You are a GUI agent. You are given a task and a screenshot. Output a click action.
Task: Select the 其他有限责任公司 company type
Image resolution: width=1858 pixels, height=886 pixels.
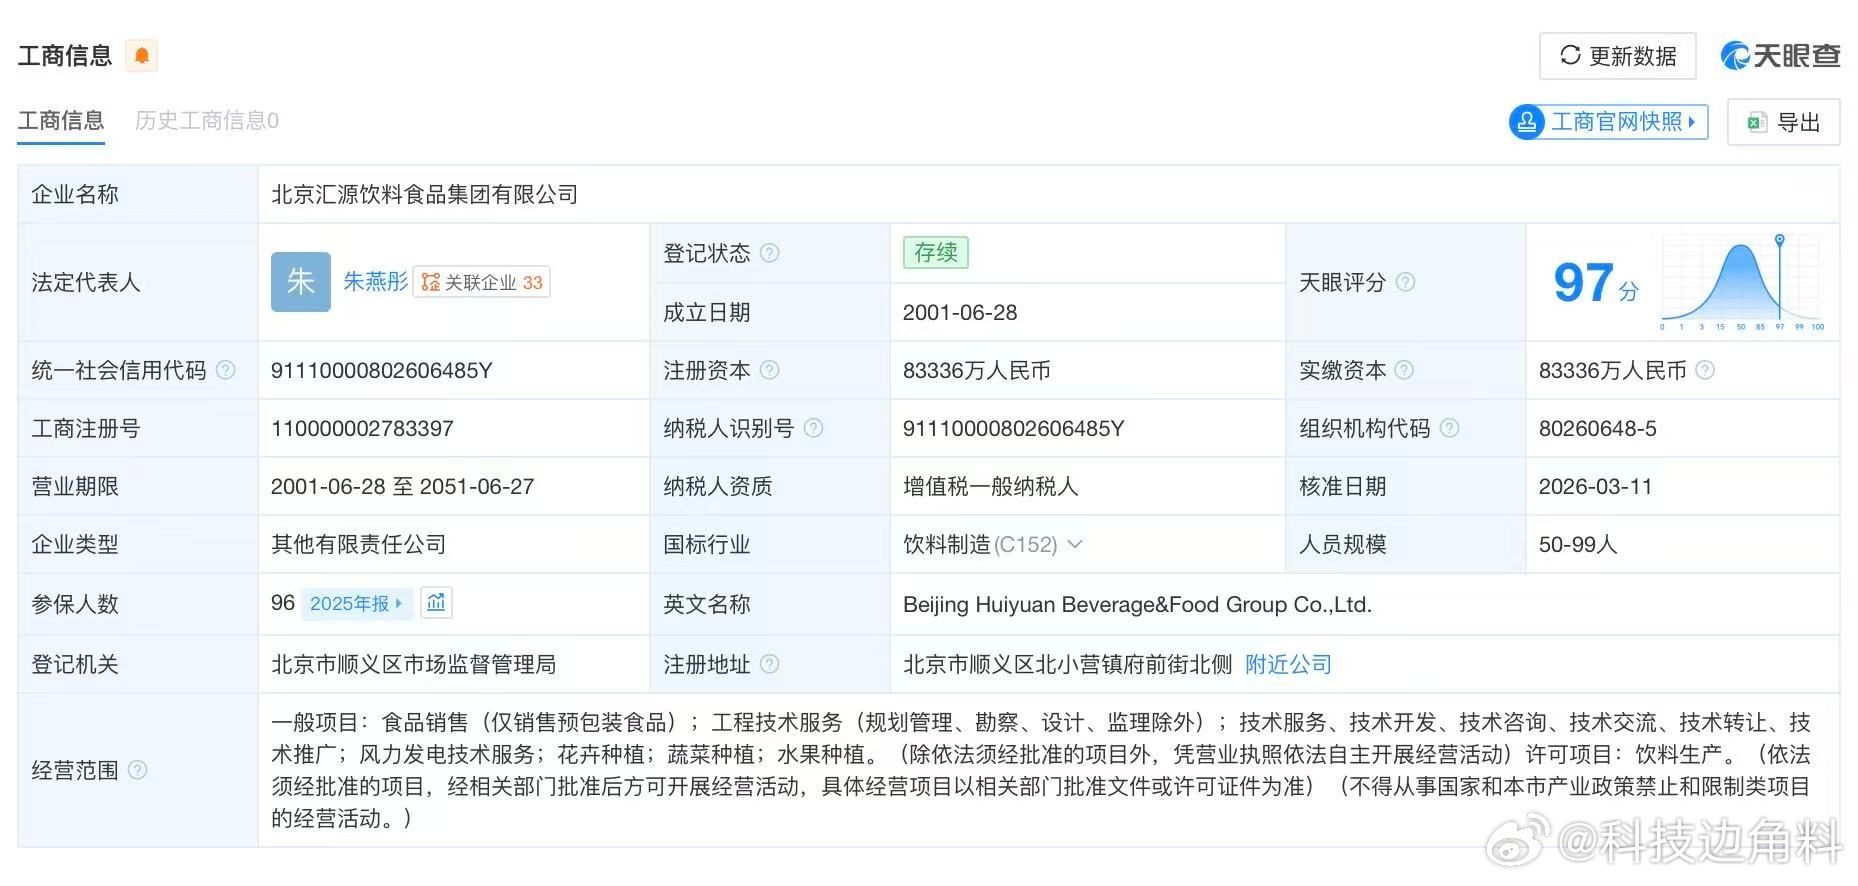[x=359, y=544]
